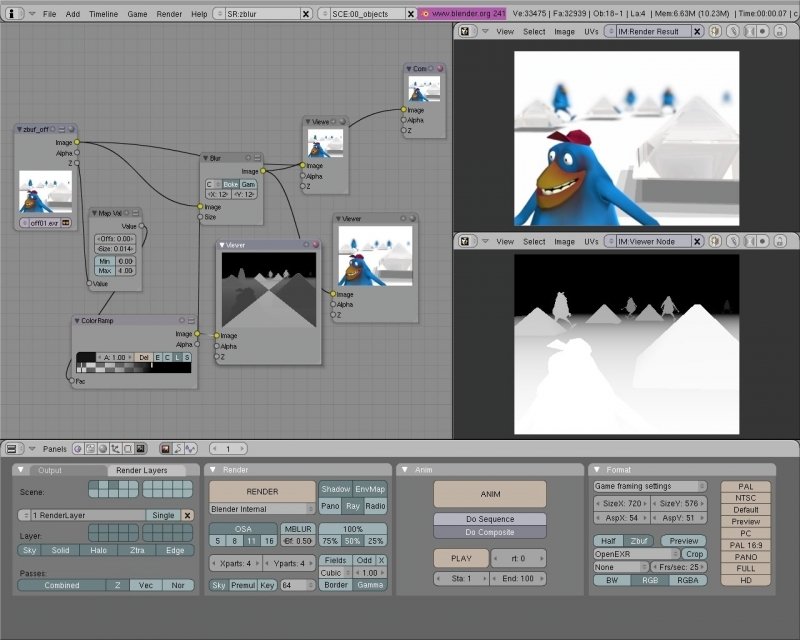800x640 pixels.
Task: Click the ANIM button
Action: pos(490,494)
